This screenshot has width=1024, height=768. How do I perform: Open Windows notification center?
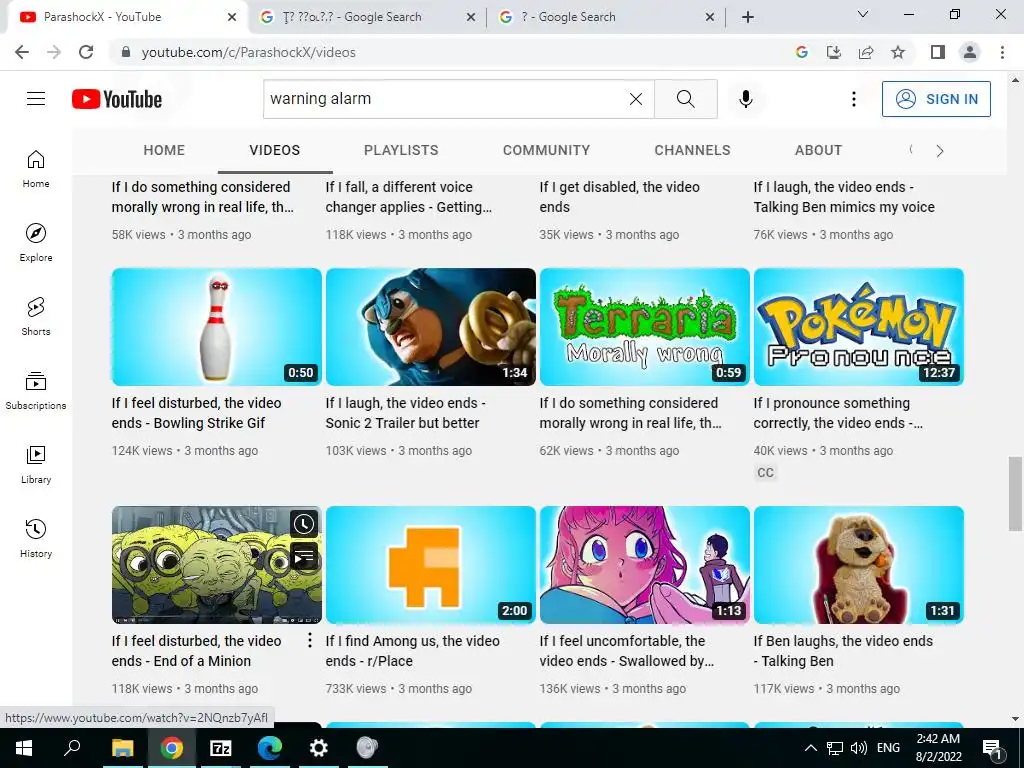[993, 748]
